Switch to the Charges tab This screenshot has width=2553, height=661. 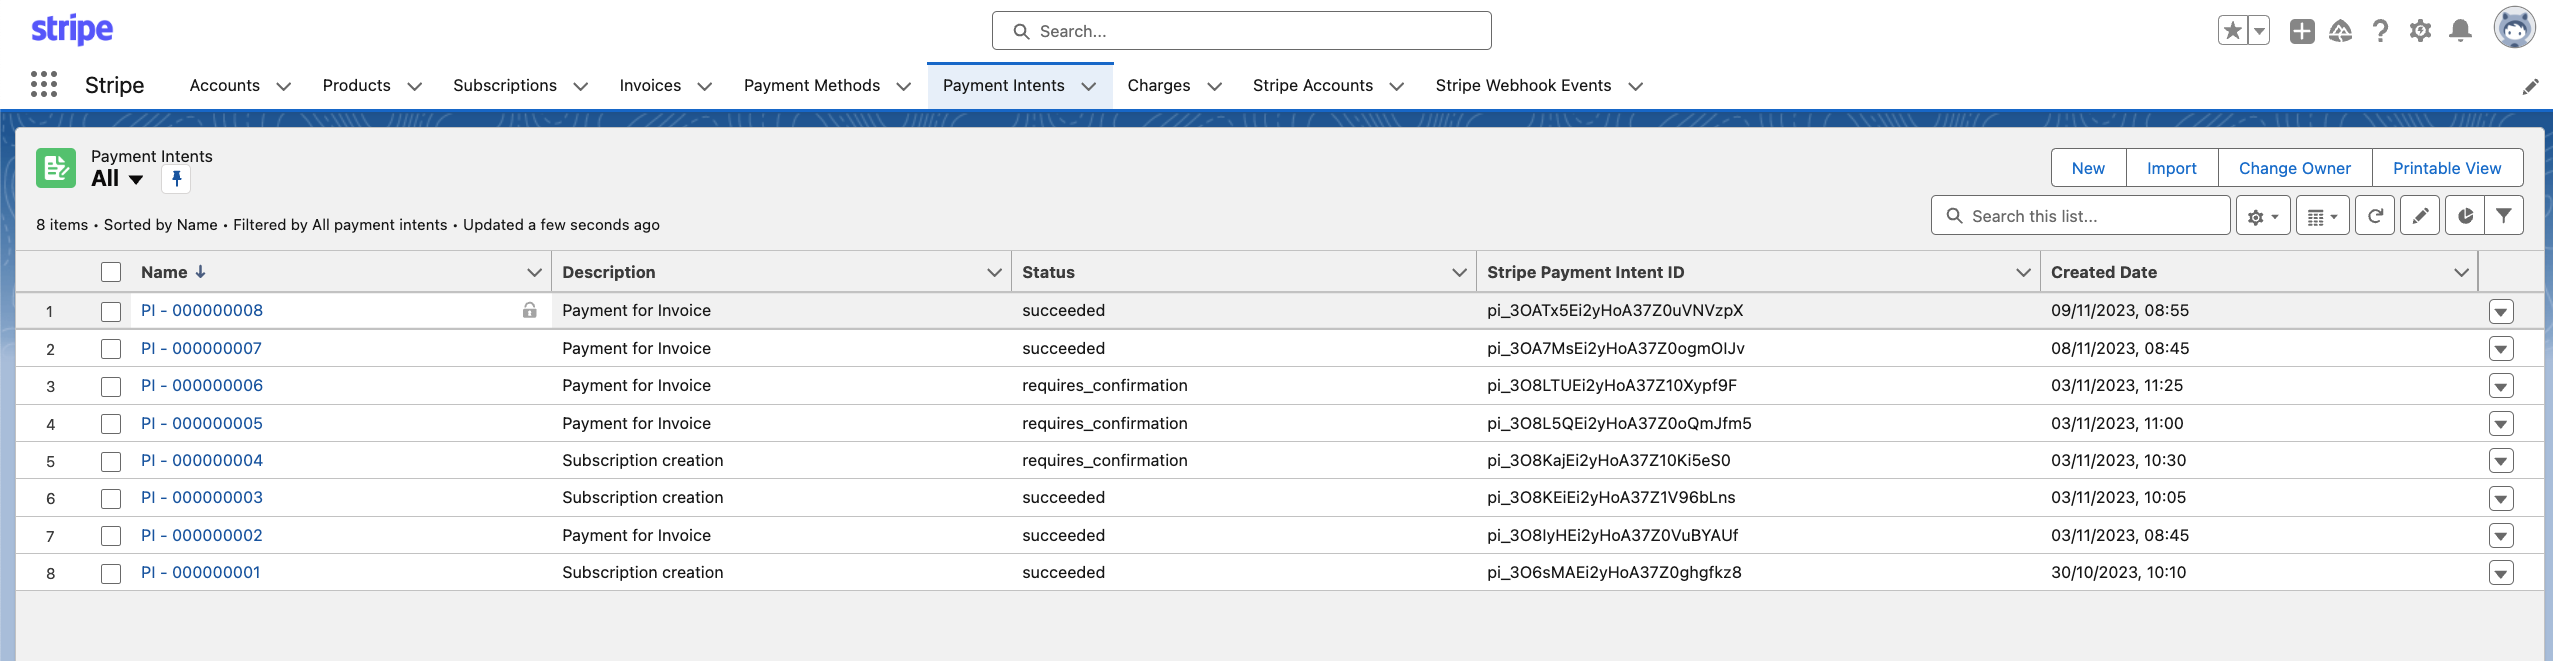[x=1158, y=86]
